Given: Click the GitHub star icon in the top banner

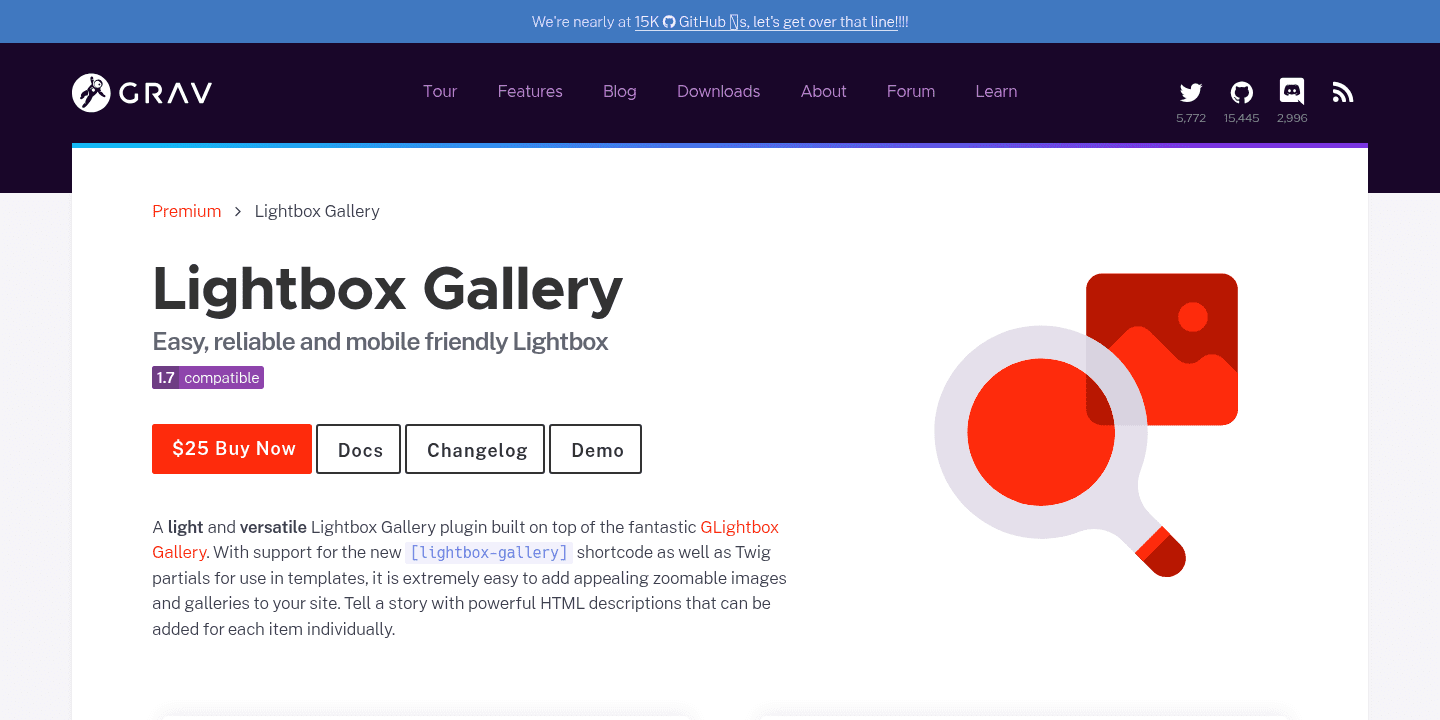Looking at the screenshot, I should pos(668,21).
